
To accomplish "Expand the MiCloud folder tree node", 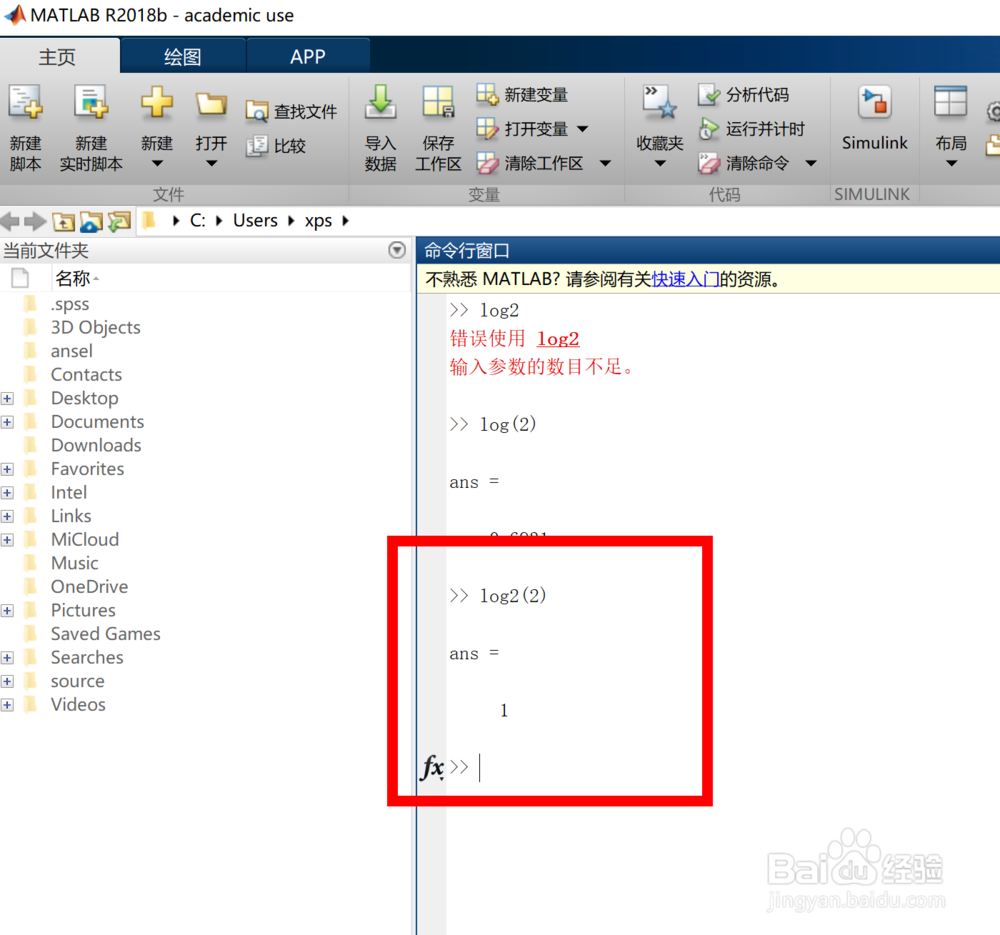I will [7, 540].
